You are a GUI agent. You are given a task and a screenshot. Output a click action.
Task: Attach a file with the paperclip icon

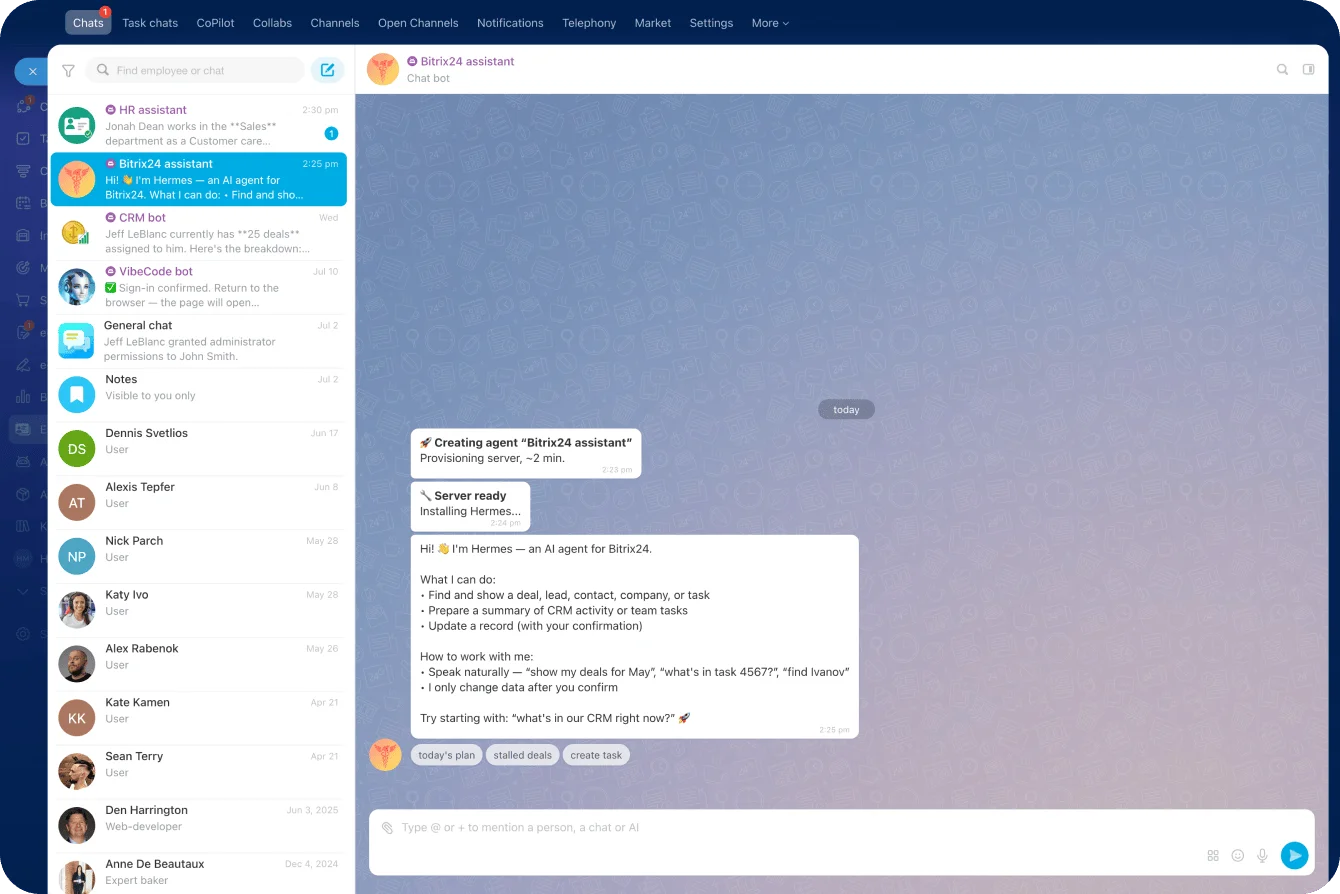click(x=387, y=828)
